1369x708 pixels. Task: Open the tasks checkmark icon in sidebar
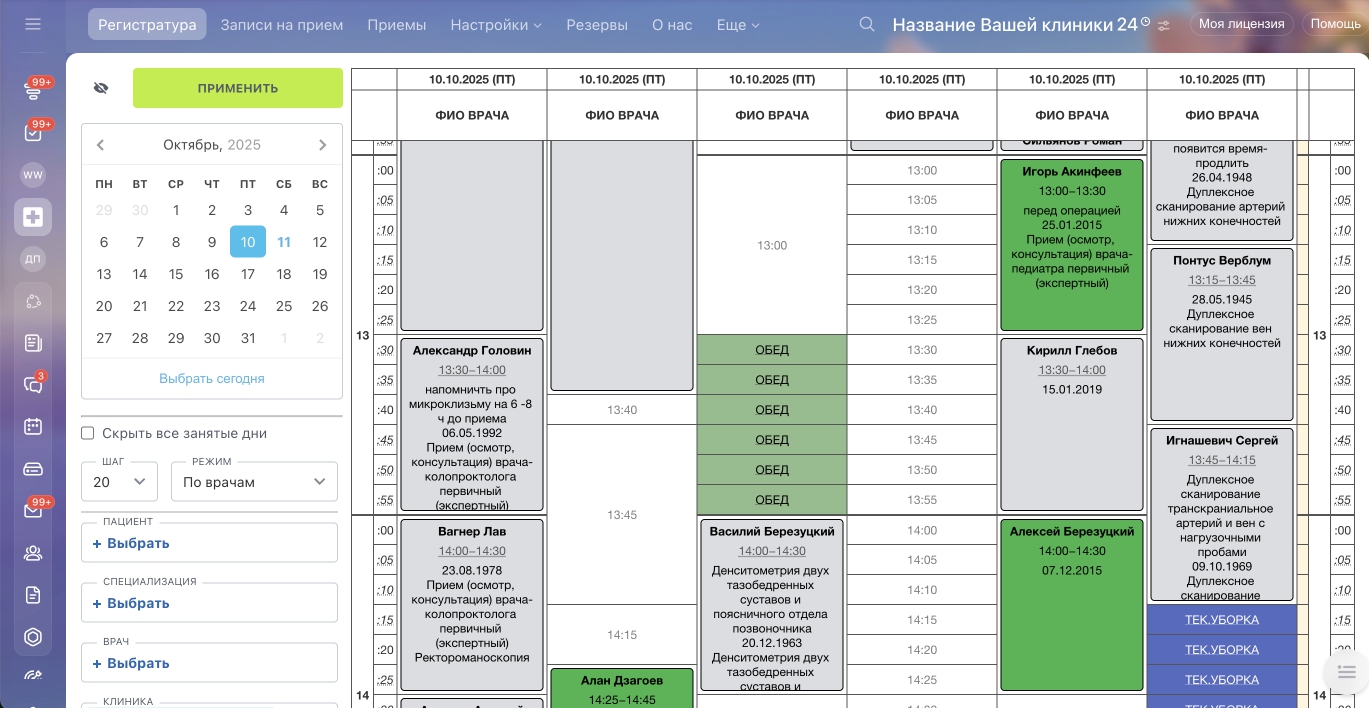click(33, 132)
